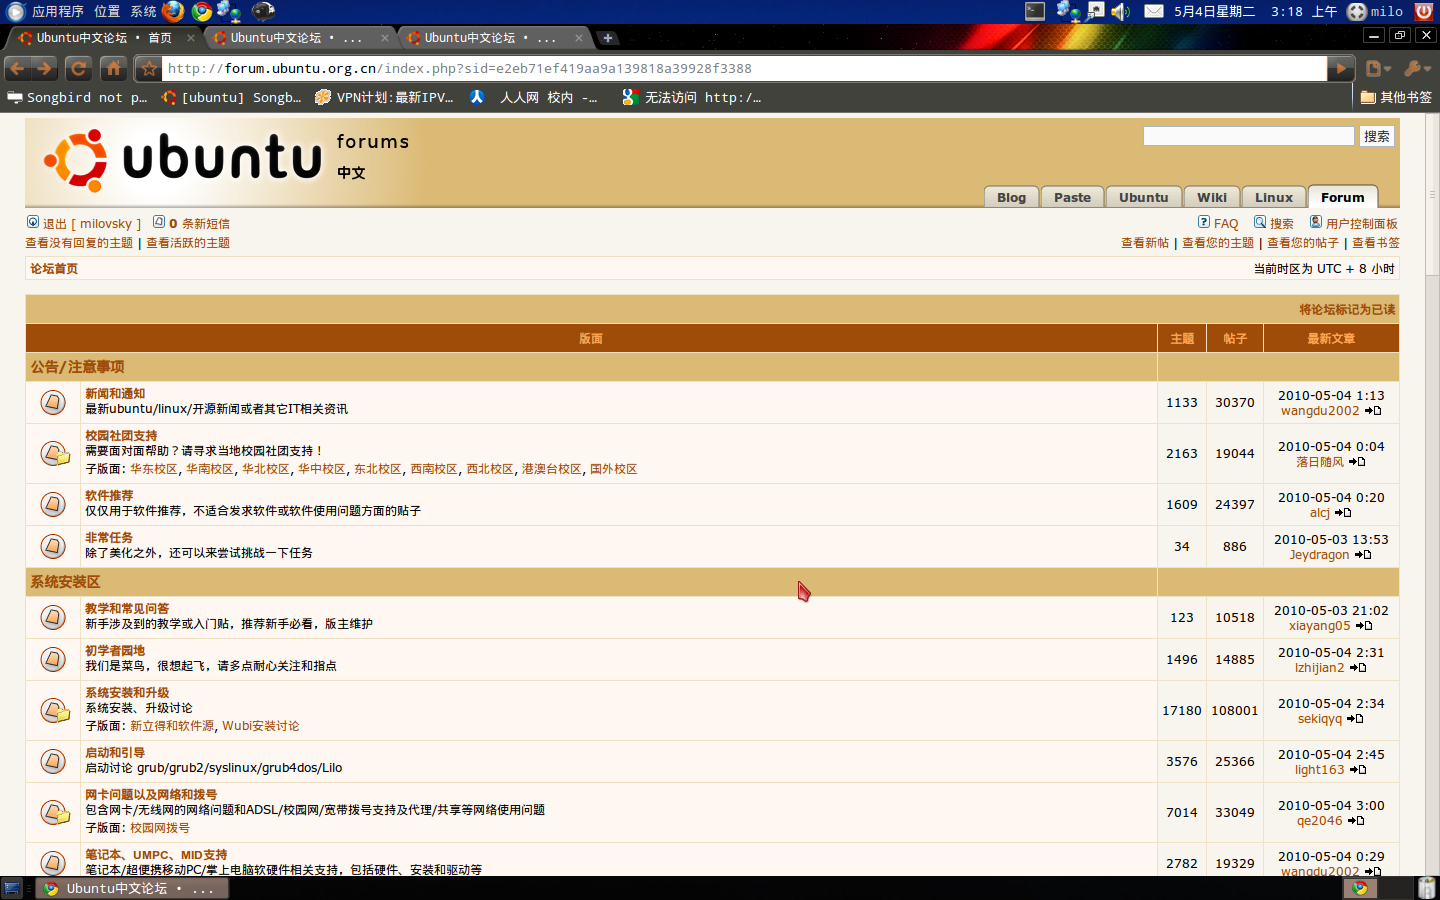1440x900 pixels.
Task: Open the 校园网拨号 subforum
Action: point(160,828)
